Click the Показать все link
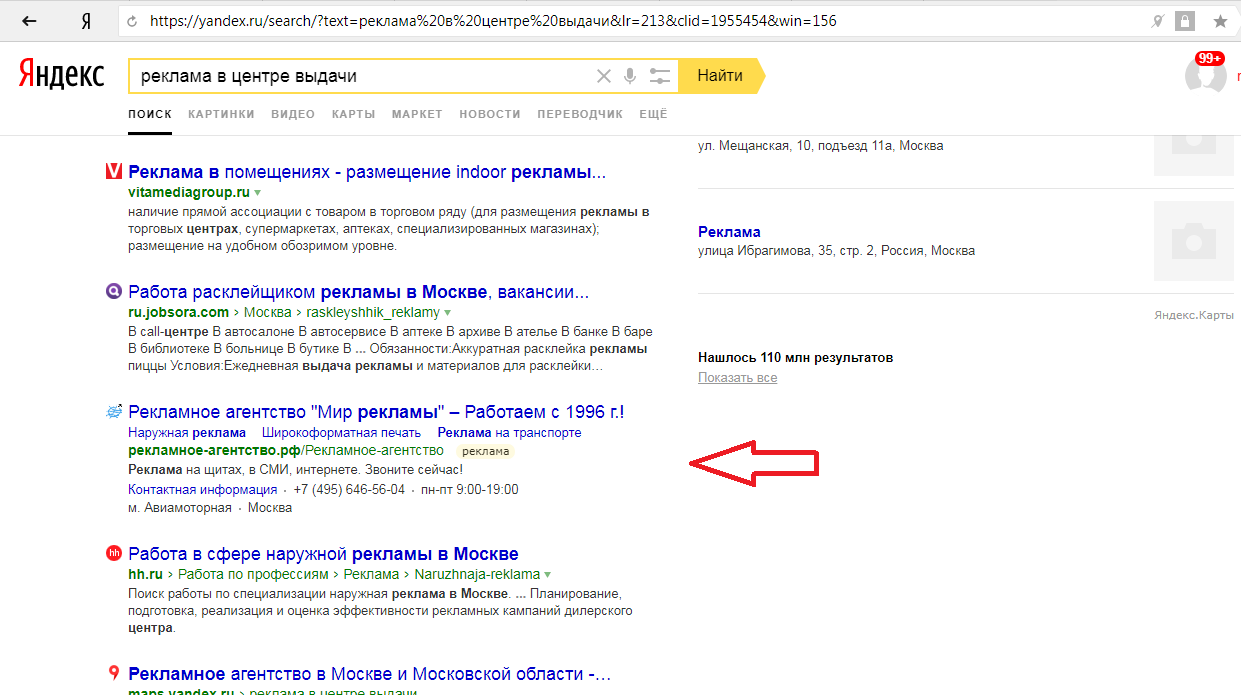The width and height of the screenshot is (1241, 695). [737, 378]
